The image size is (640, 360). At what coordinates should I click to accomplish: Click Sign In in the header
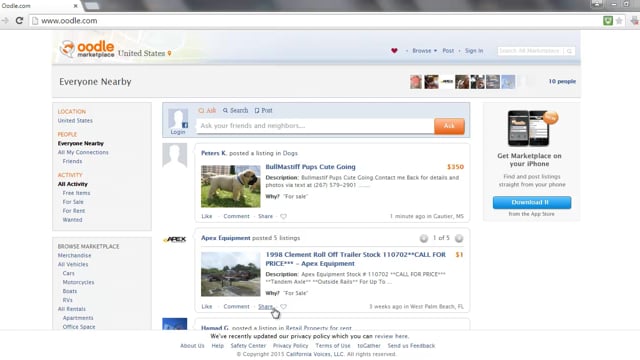point(474,51)
